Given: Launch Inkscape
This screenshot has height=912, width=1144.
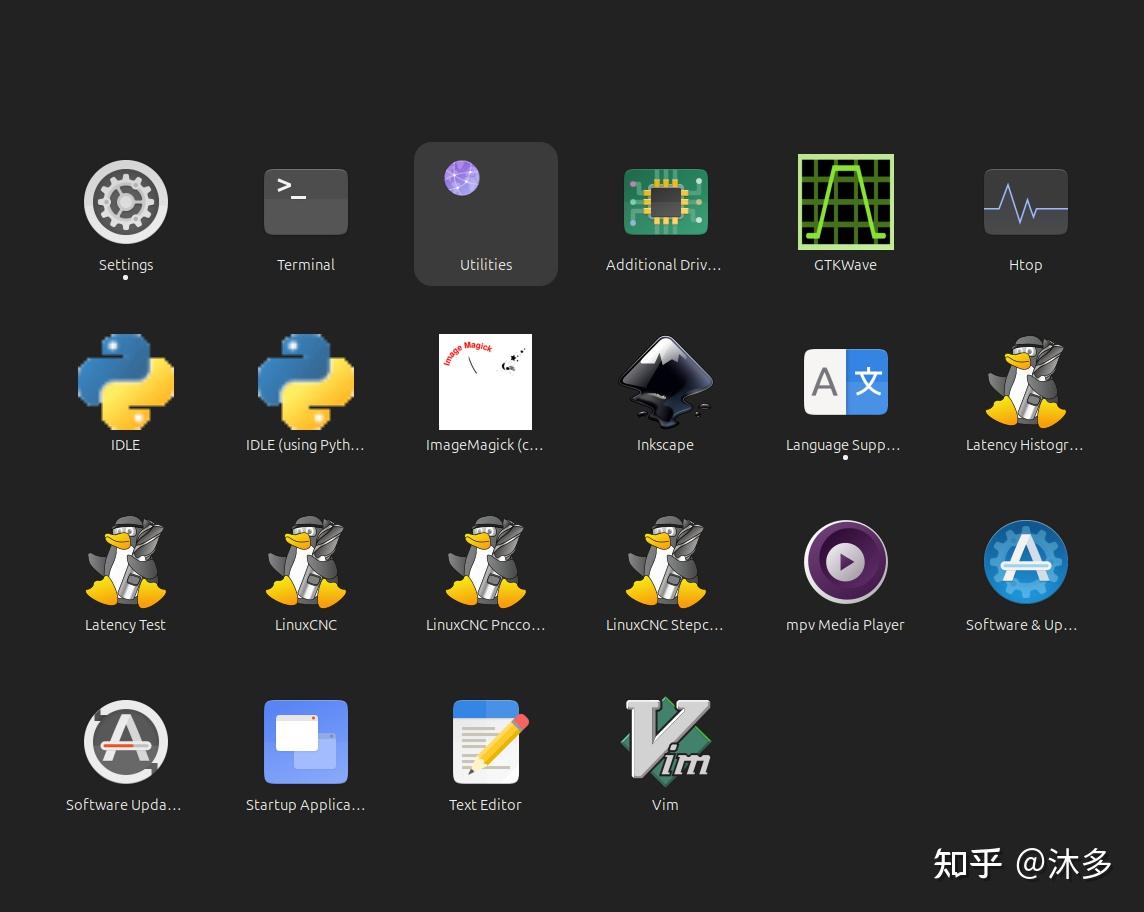Looking at the screenshot, I should click(x=666, y=381).
